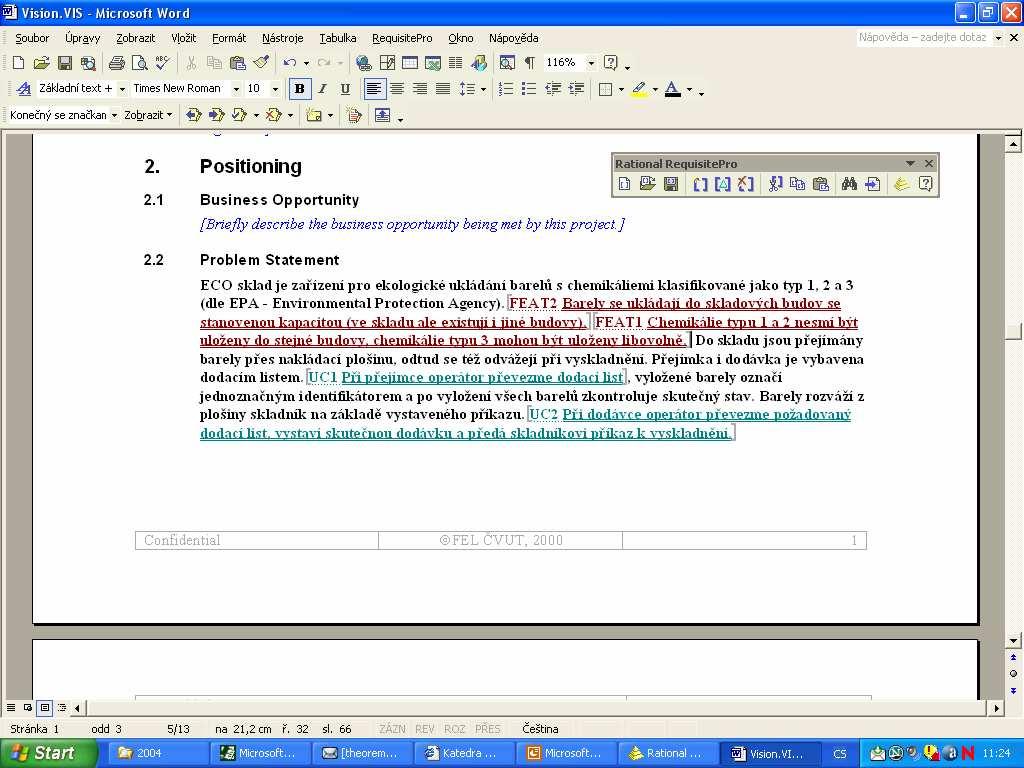Expand the Zobrazit dropdown on the reviewing toolbar
Image resolution: width=1024 pixels, height=768 pixels.
[148, 116]
